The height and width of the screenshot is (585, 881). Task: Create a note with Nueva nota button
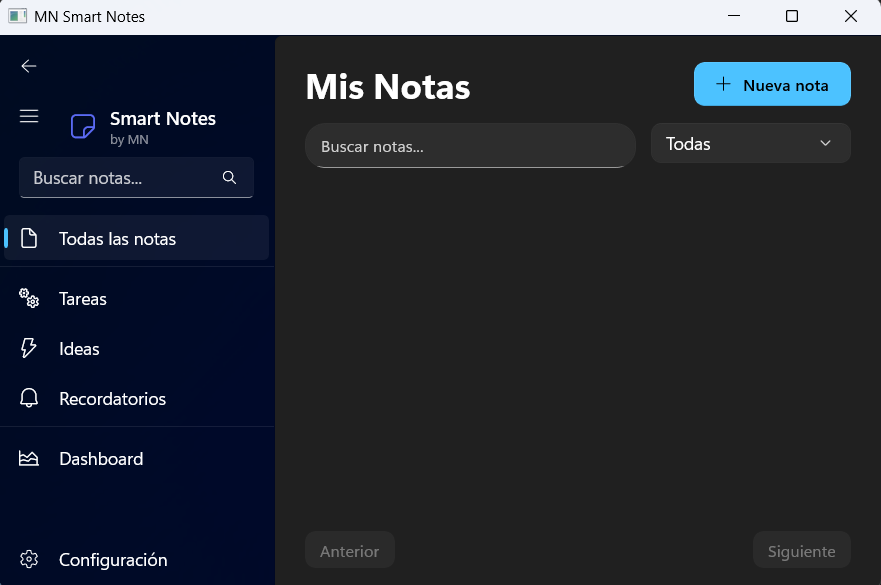772,84
